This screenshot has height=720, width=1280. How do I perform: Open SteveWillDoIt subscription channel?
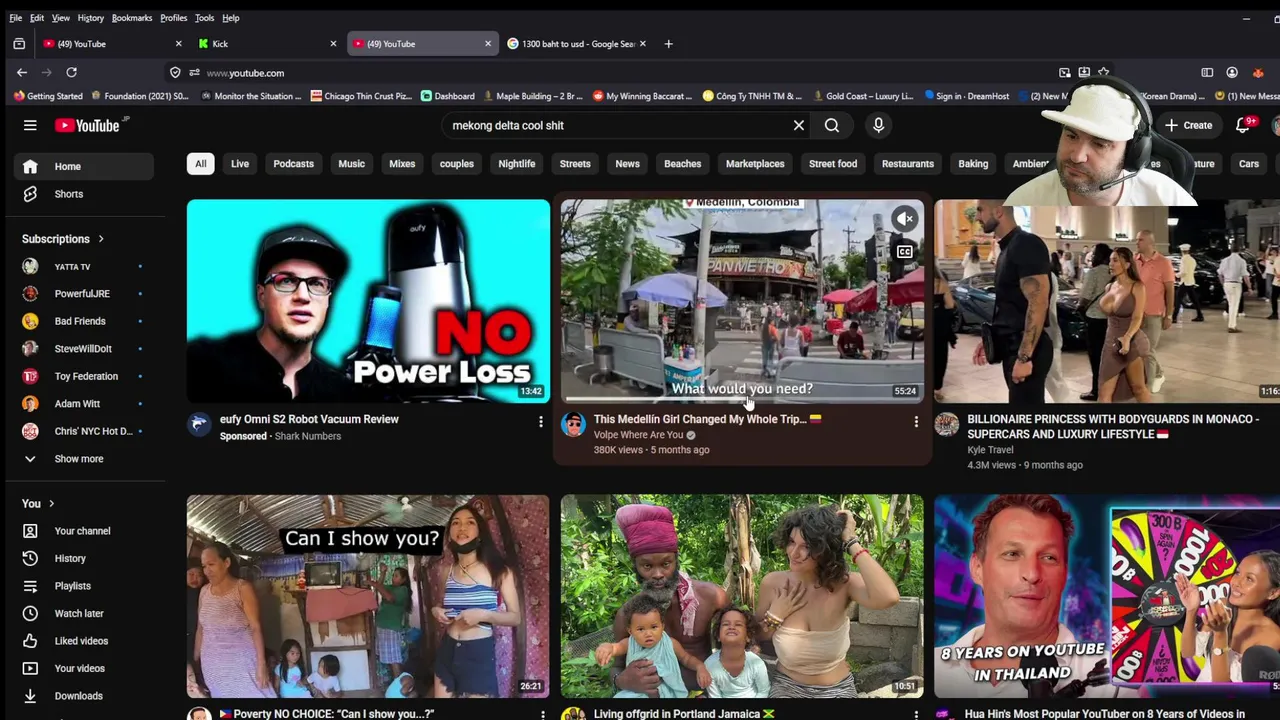coord(83,349)
